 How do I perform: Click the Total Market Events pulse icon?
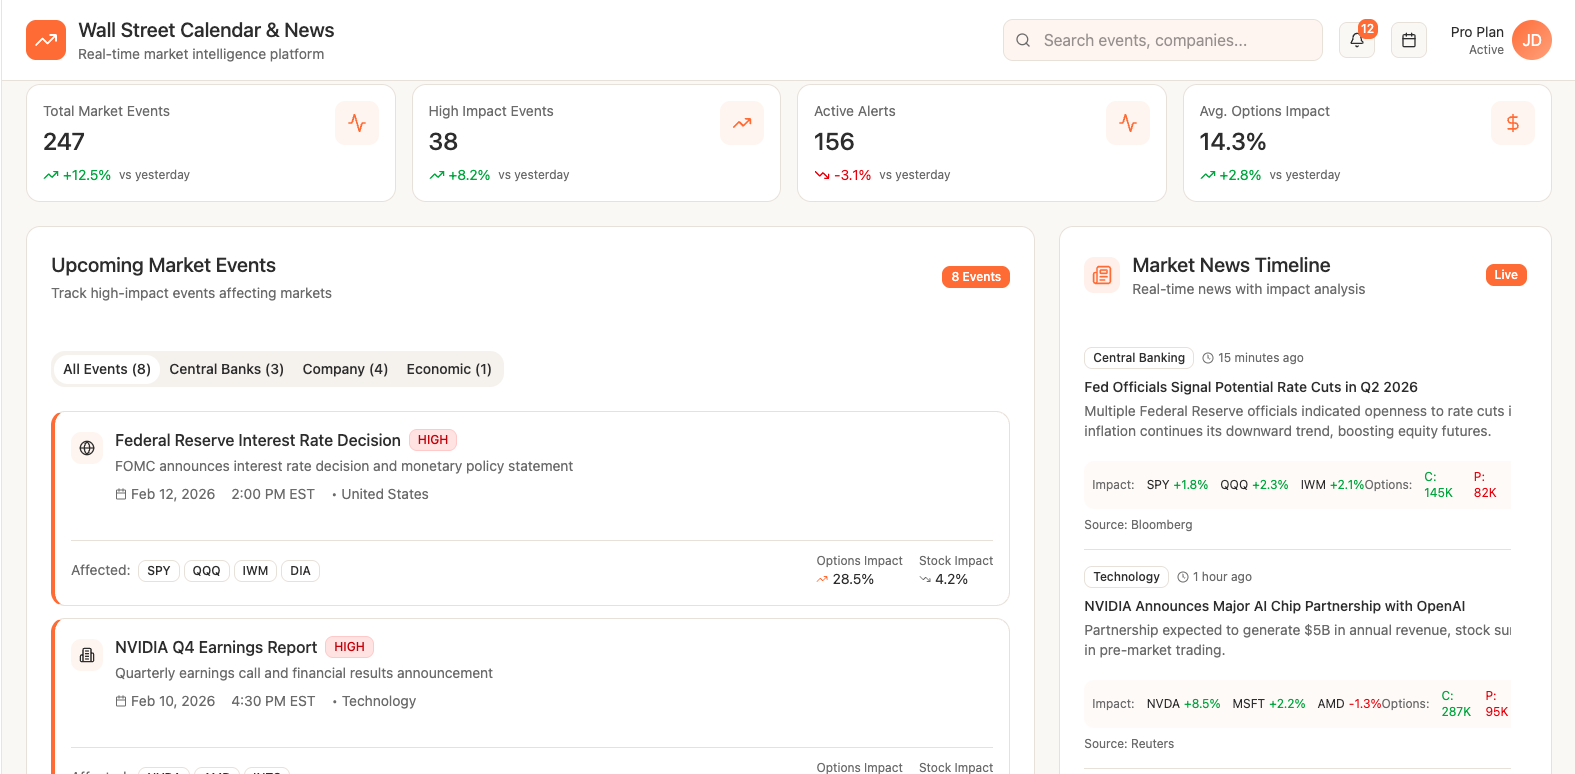point(357,123)
